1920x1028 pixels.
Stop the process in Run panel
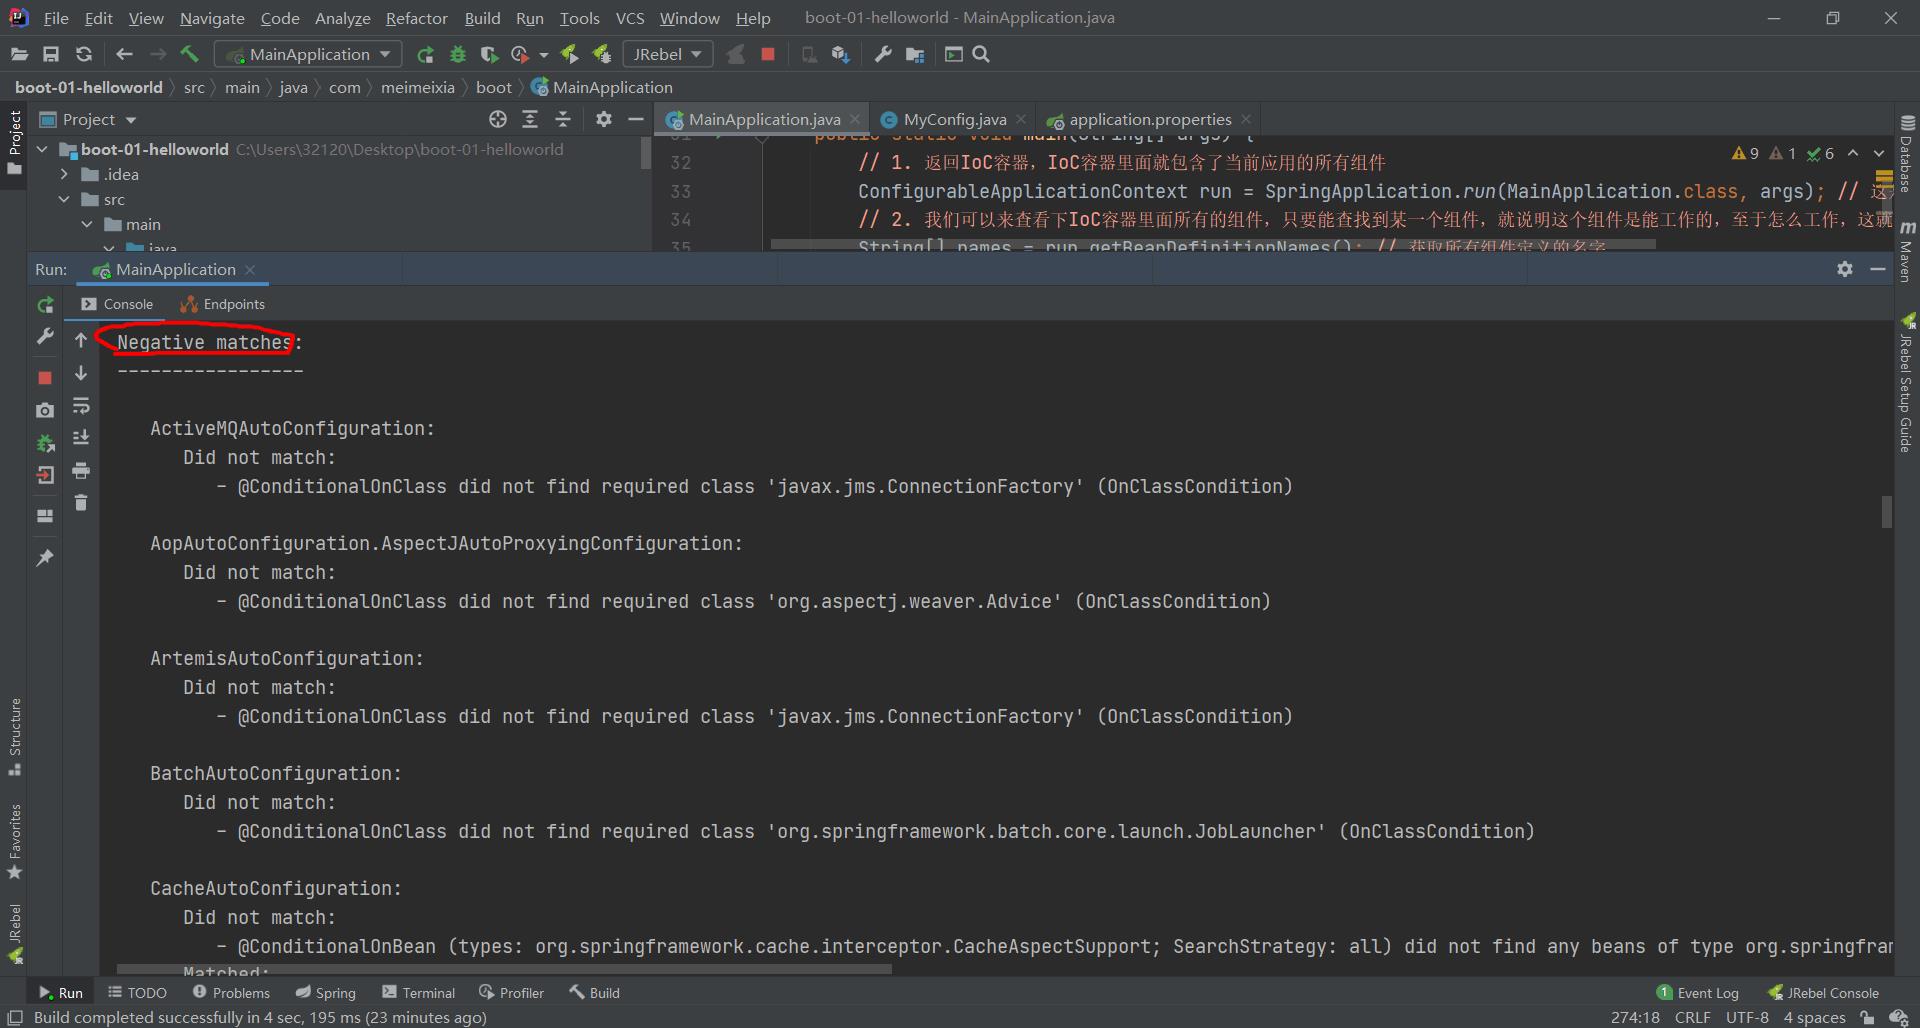(x=45, y=377)
